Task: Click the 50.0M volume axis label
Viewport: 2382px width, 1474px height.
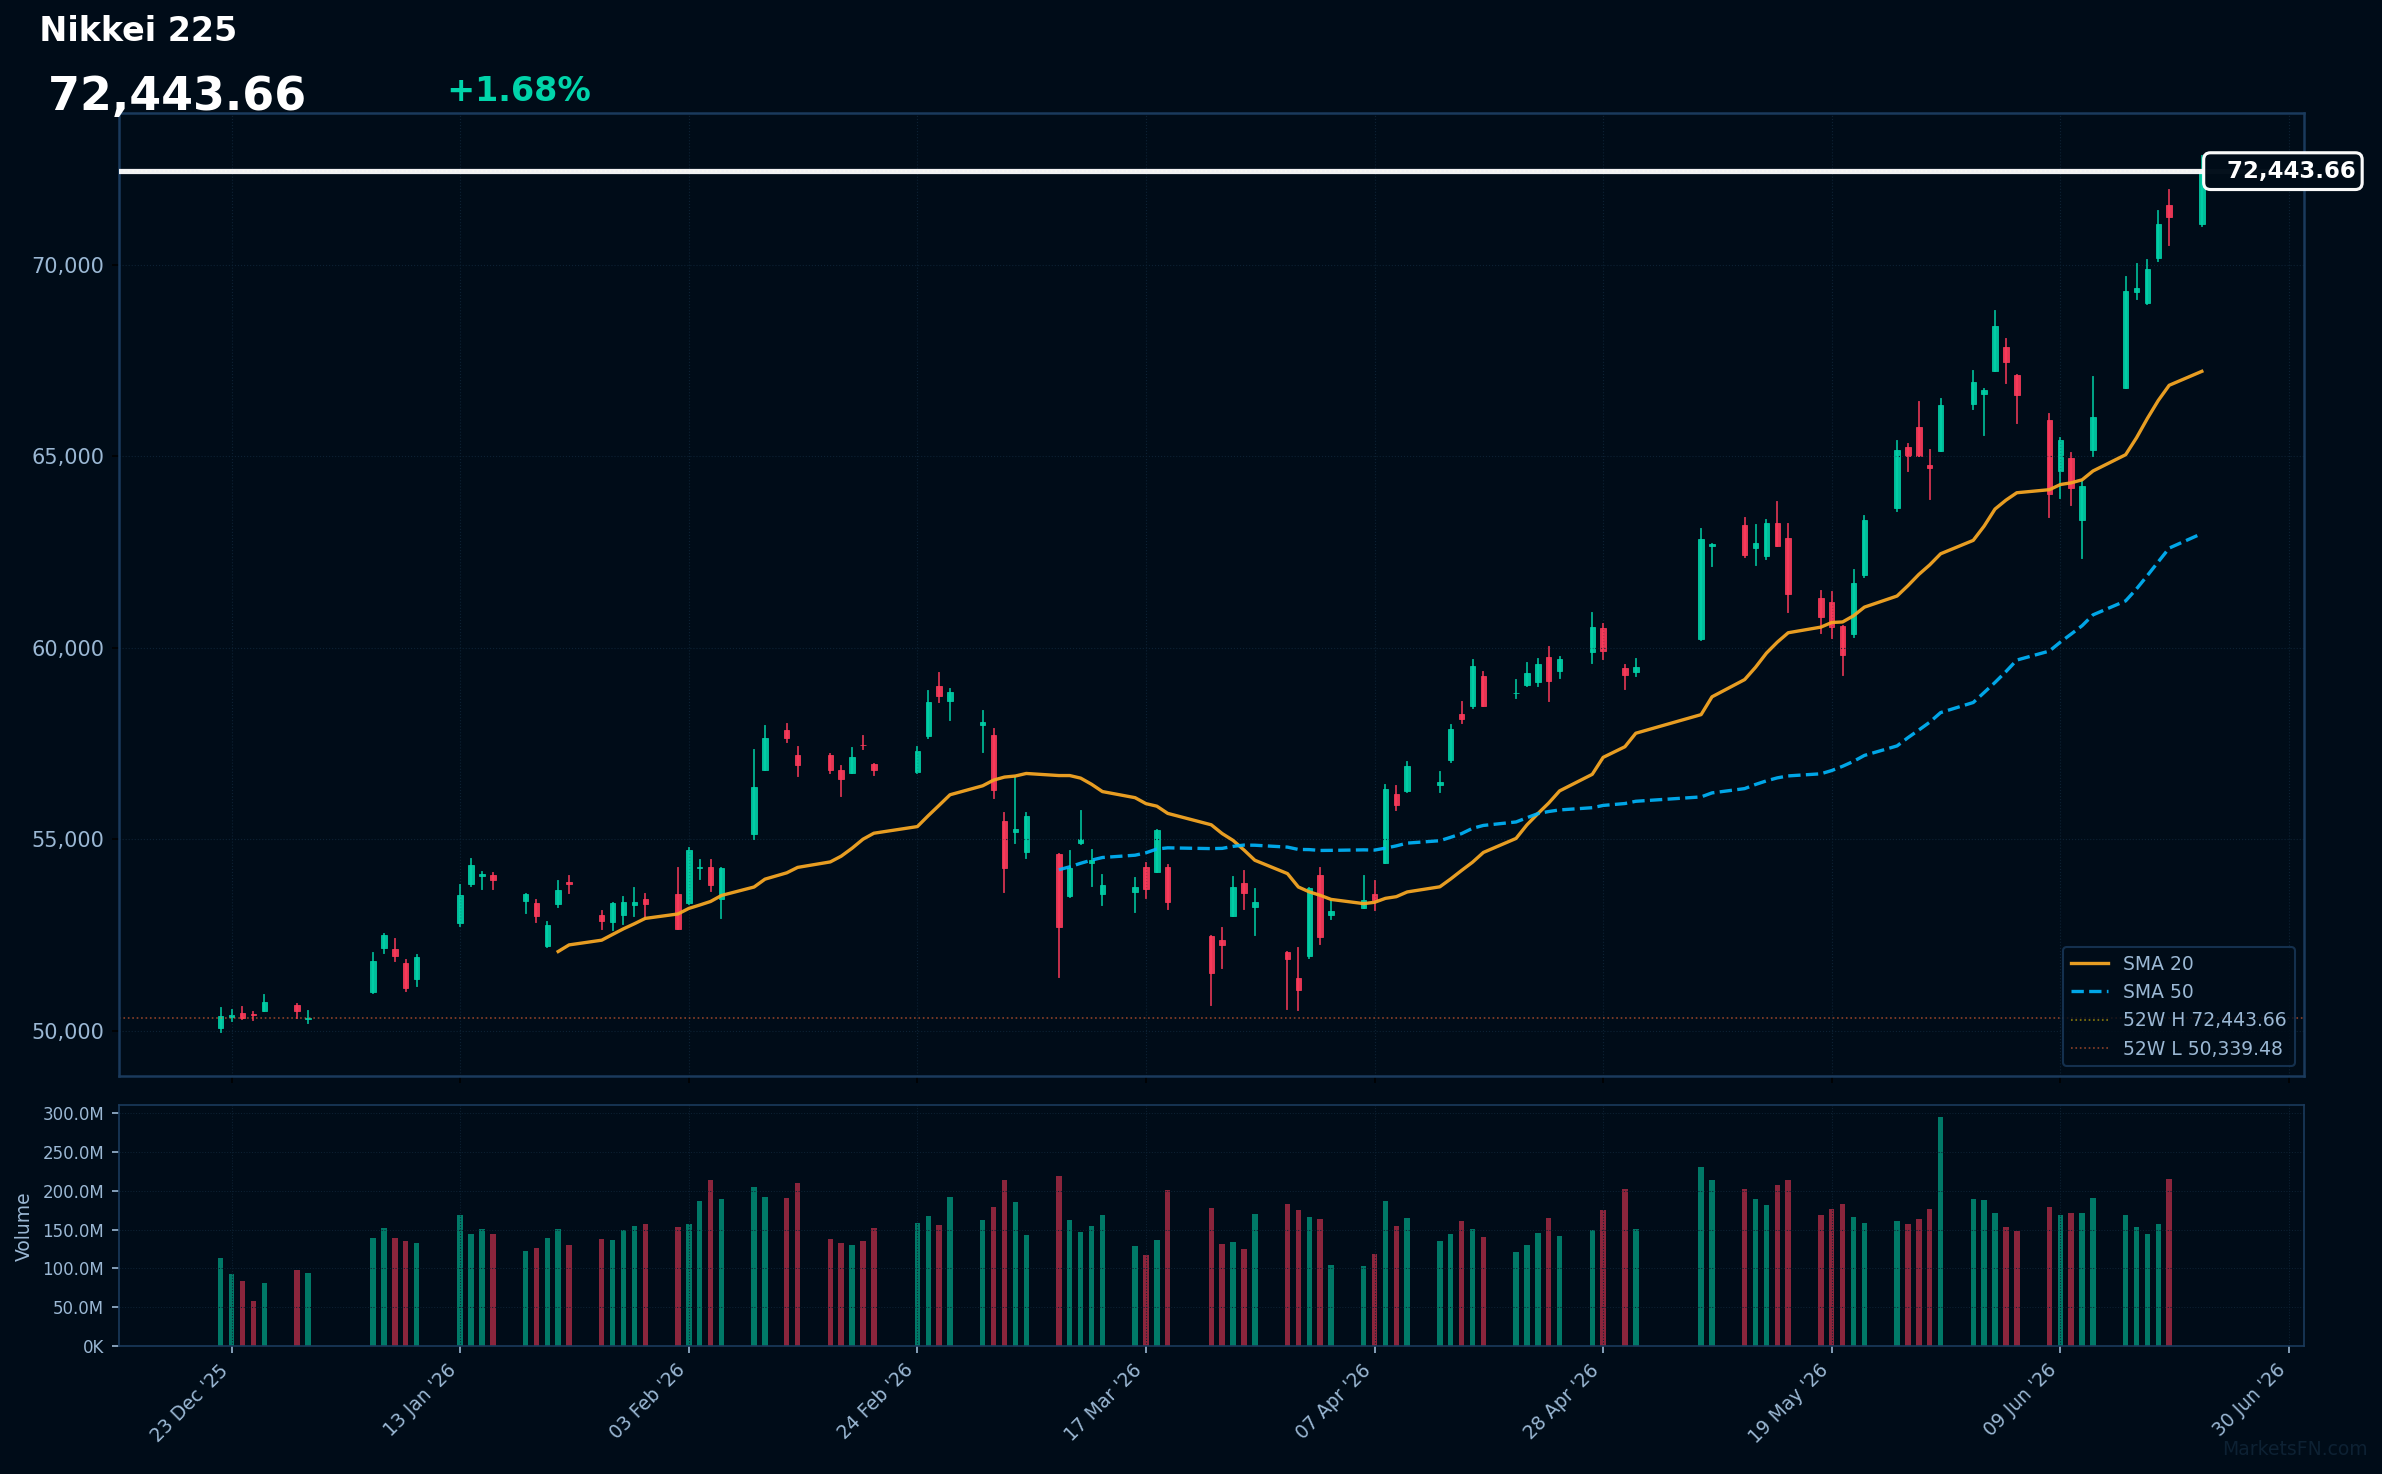Action: coord(78,1308)
